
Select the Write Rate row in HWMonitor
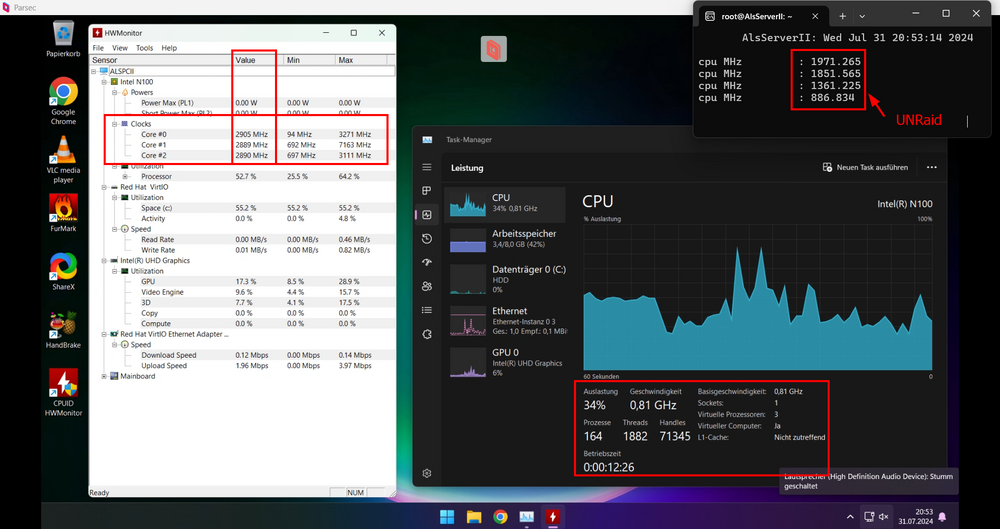coord(242,250)
